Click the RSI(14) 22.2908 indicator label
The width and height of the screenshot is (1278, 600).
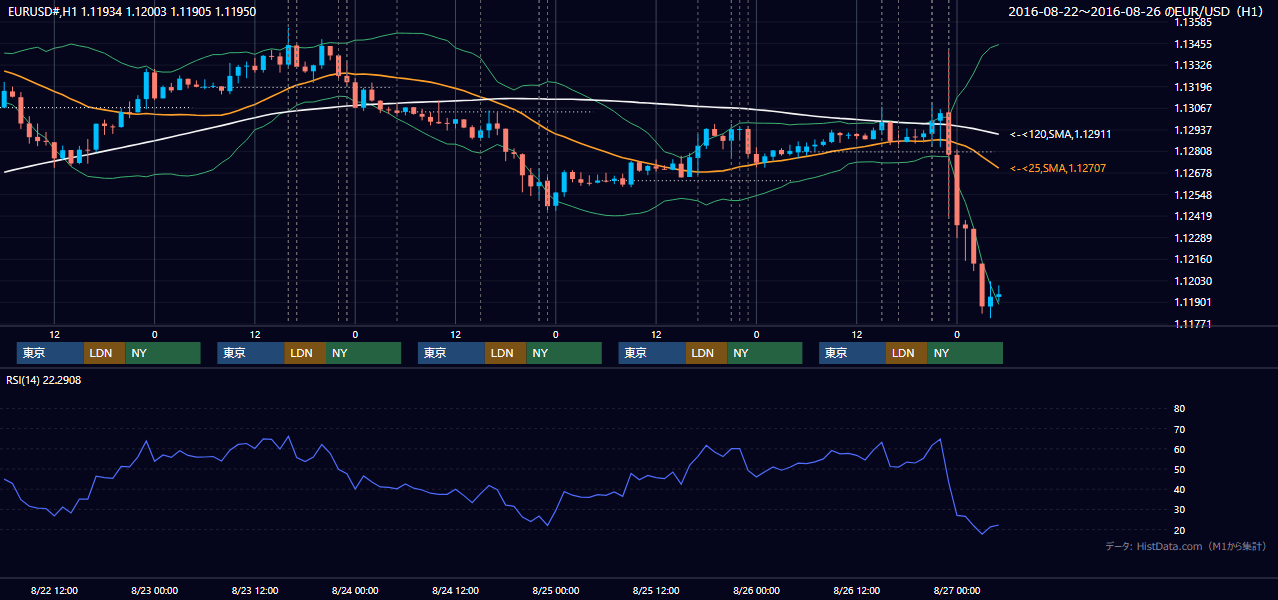pos(44,380)
